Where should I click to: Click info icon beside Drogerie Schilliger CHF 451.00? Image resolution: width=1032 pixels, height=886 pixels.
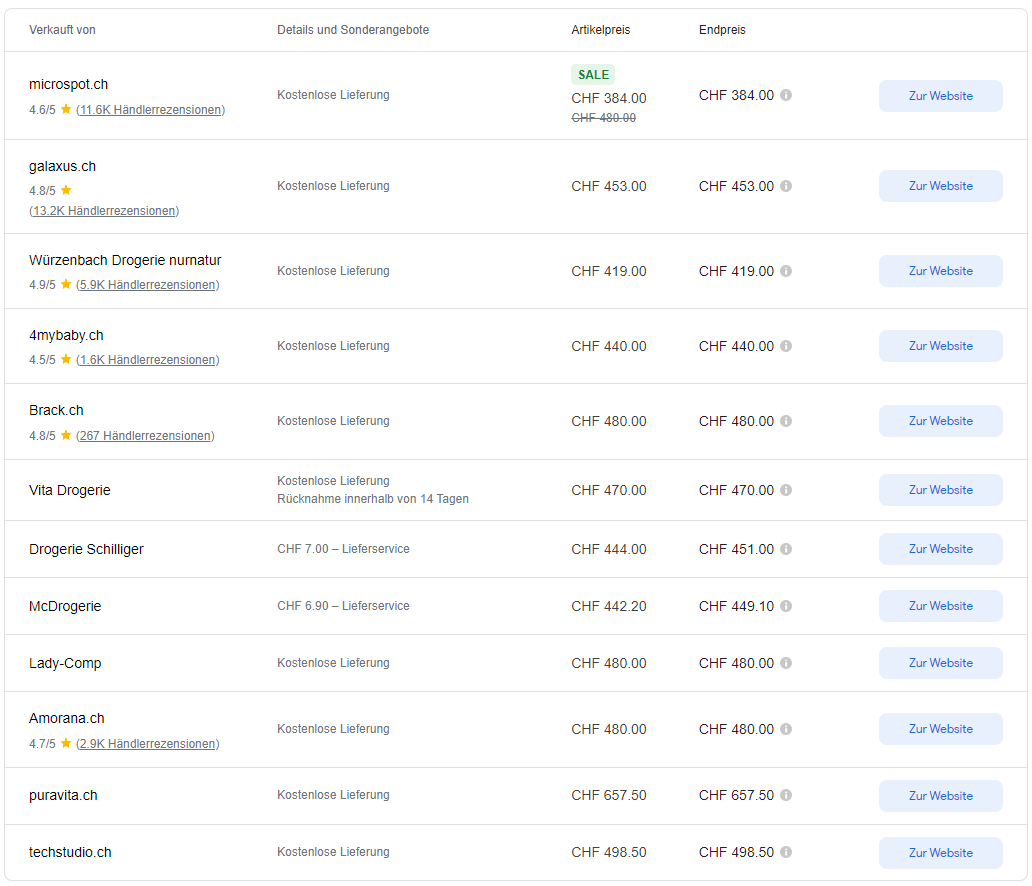(786, 549)
